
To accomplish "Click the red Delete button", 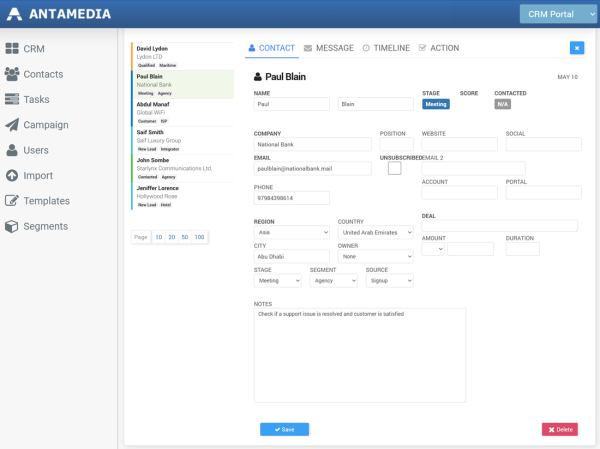I will (x=559, y=429).
